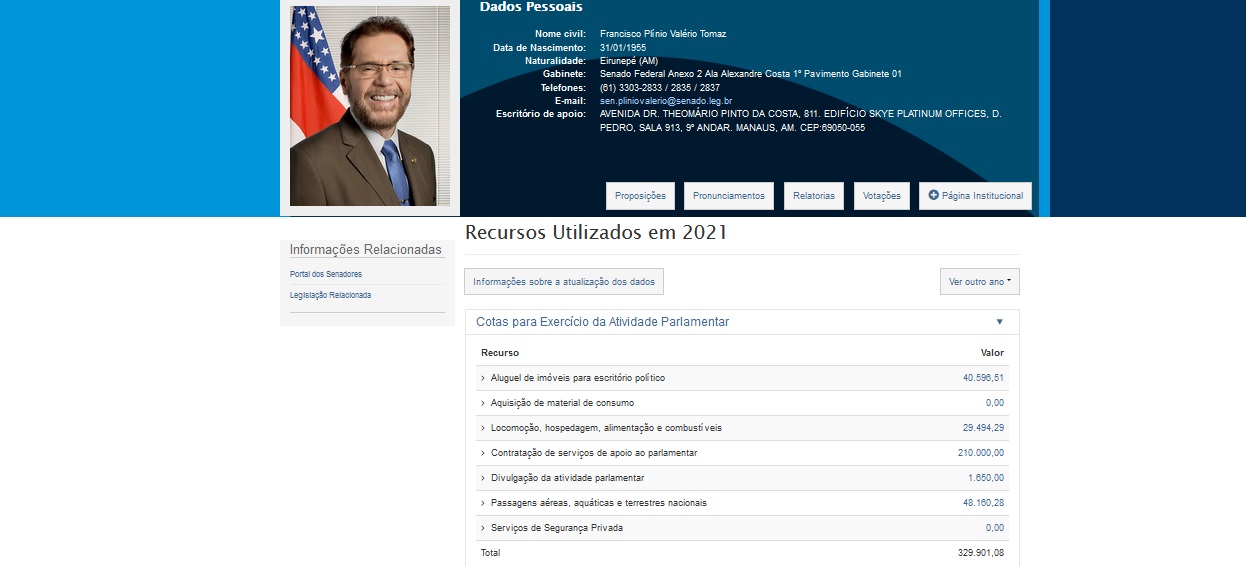Viewport: 1246px width, 566px height.
Task: Open the Legislação Relacionada link
Action: point(330,295)
